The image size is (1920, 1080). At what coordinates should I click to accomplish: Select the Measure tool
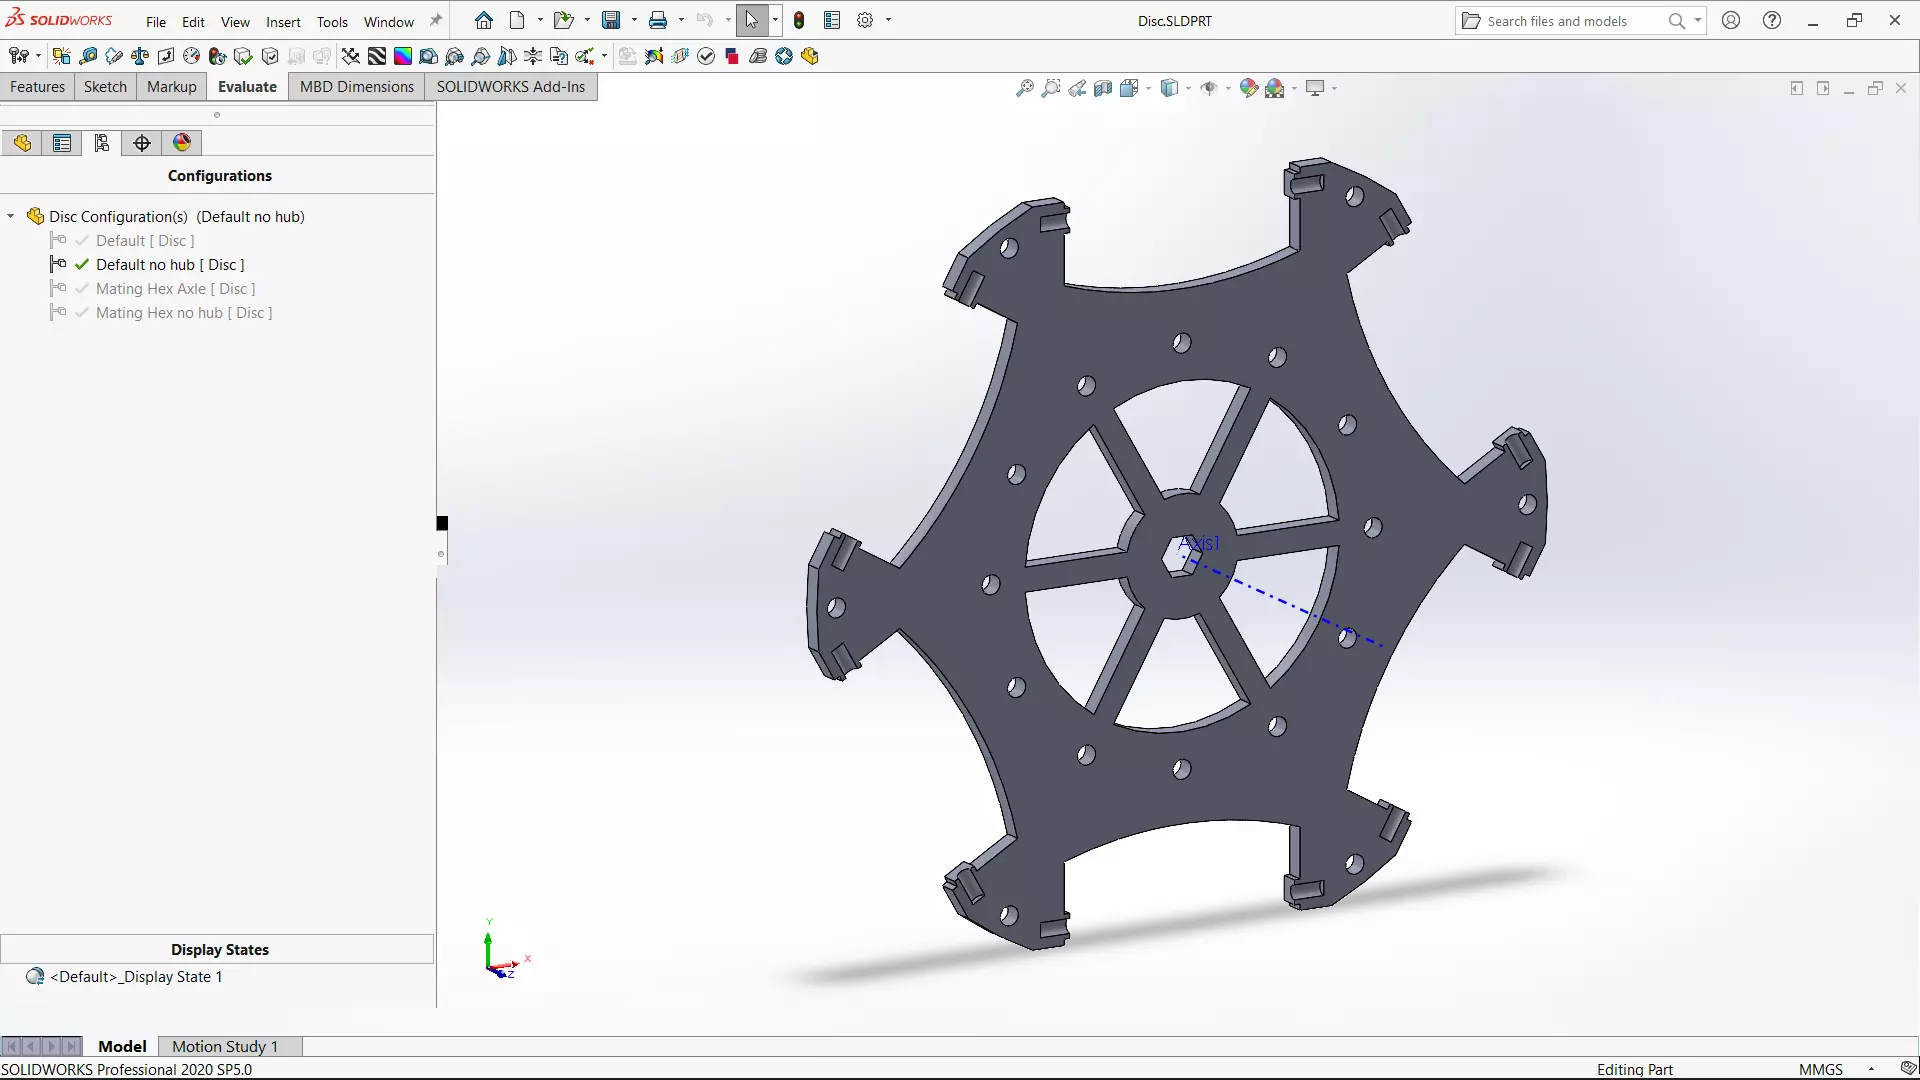tap(88, 56)
